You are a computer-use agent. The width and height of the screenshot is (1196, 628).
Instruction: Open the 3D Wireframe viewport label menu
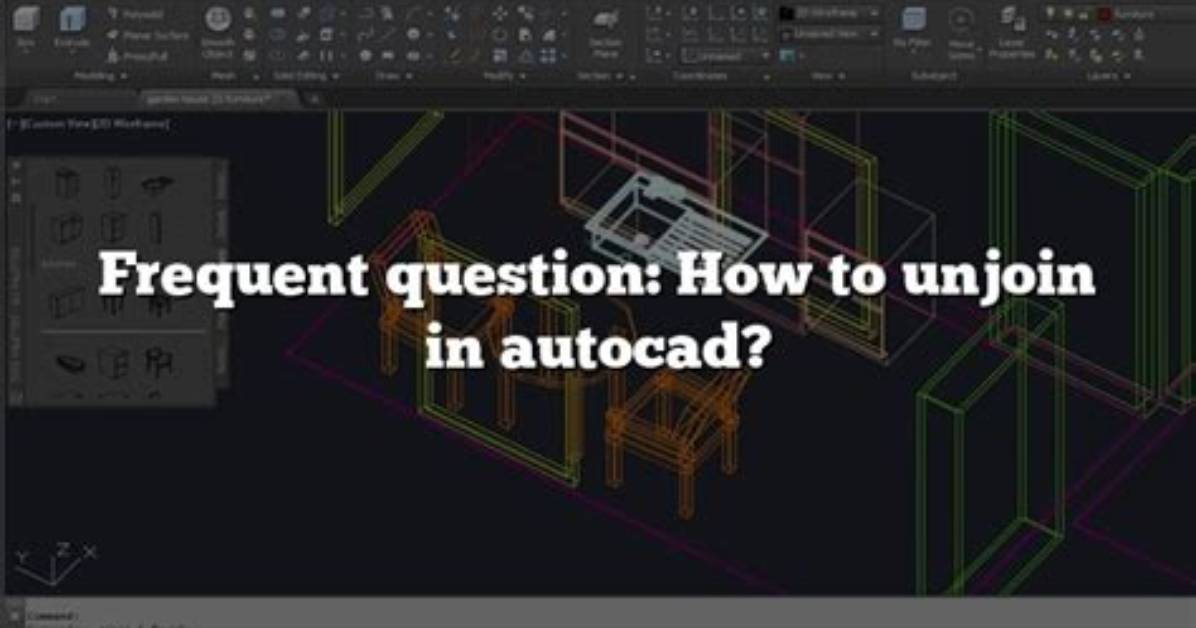130,124
